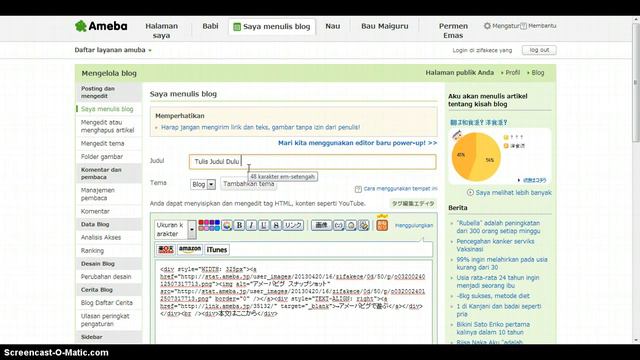This screenshot has width=640, height=360.
Task: Open the Profil link
Action: pos(512,73)
